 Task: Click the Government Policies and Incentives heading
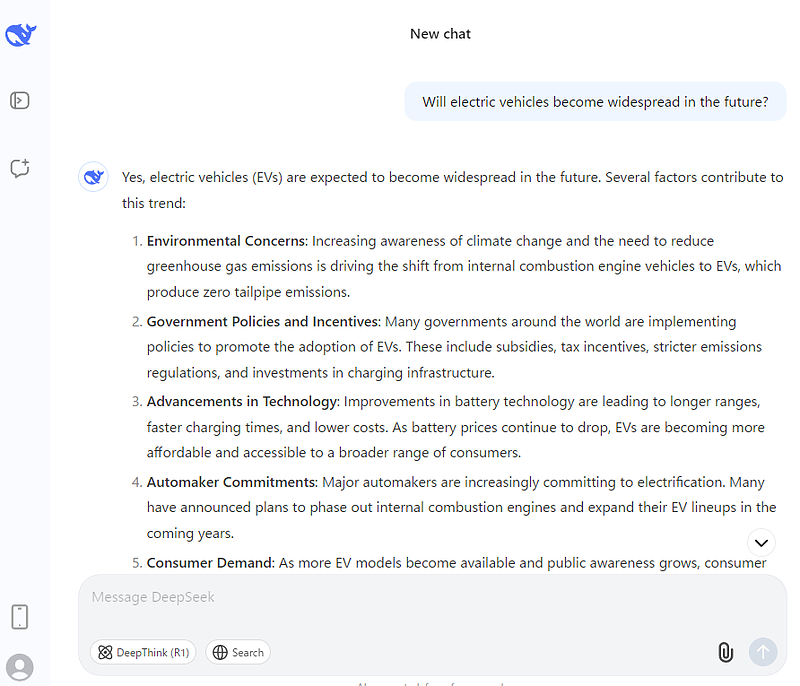click(x=262, y=322)
